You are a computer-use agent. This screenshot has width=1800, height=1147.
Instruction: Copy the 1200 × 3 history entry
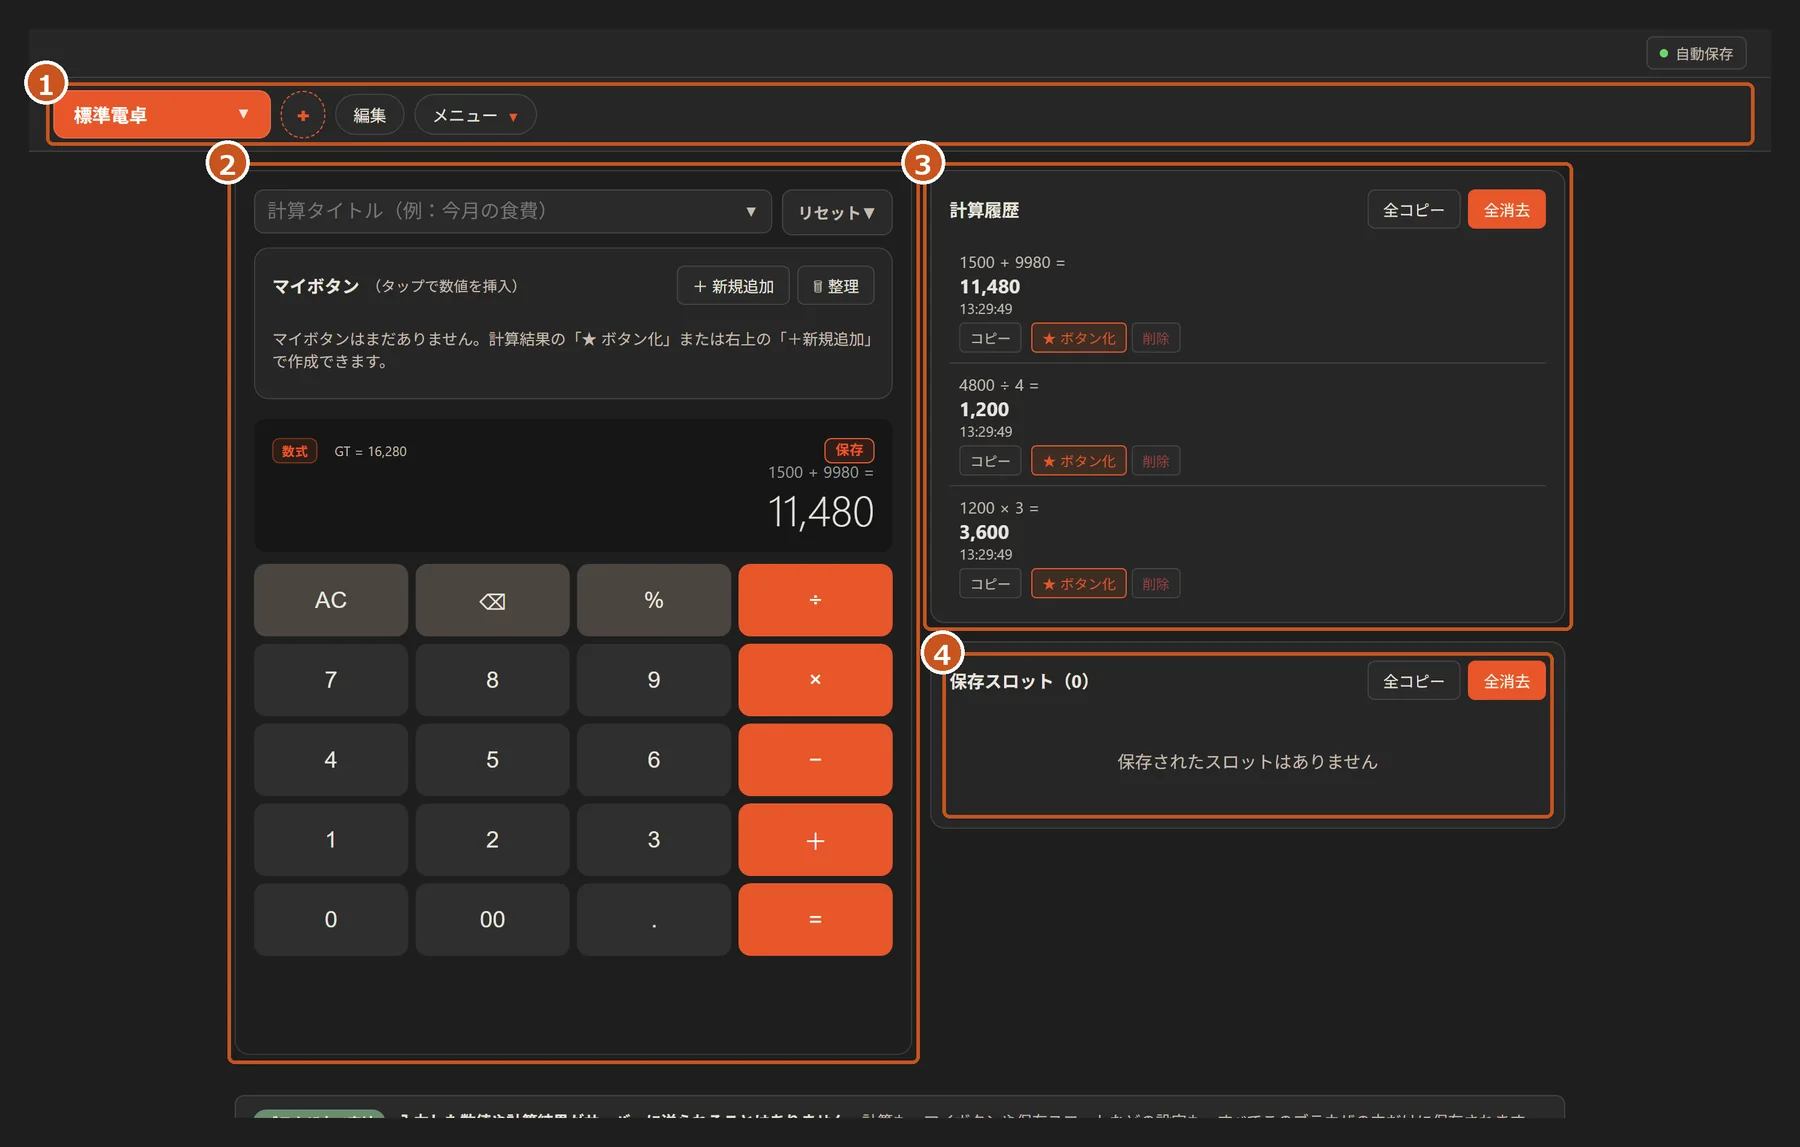[990, 584]
